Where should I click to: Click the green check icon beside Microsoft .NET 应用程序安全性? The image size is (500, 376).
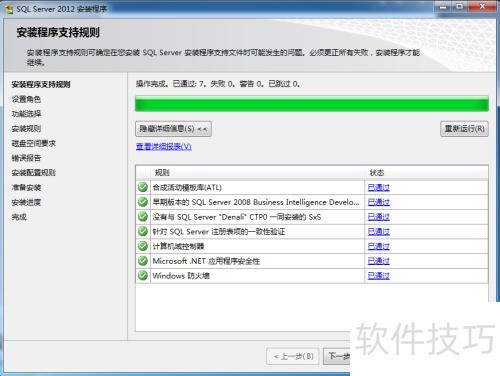pyautogui.click(x=143, y=261)
